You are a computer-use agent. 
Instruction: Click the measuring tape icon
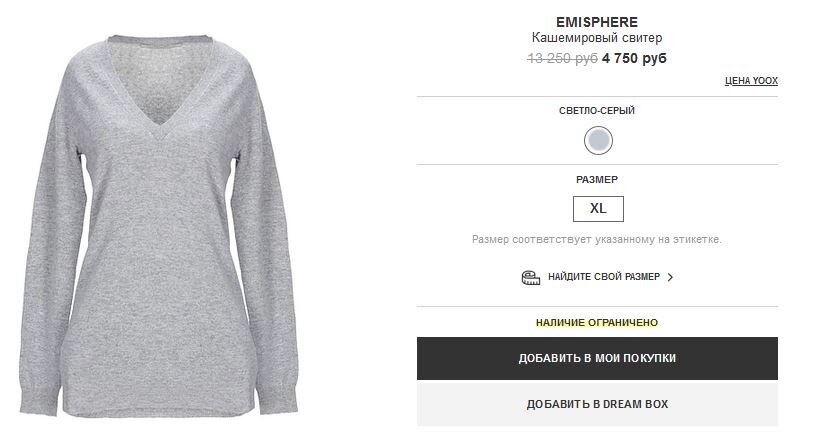coord(531,277)
